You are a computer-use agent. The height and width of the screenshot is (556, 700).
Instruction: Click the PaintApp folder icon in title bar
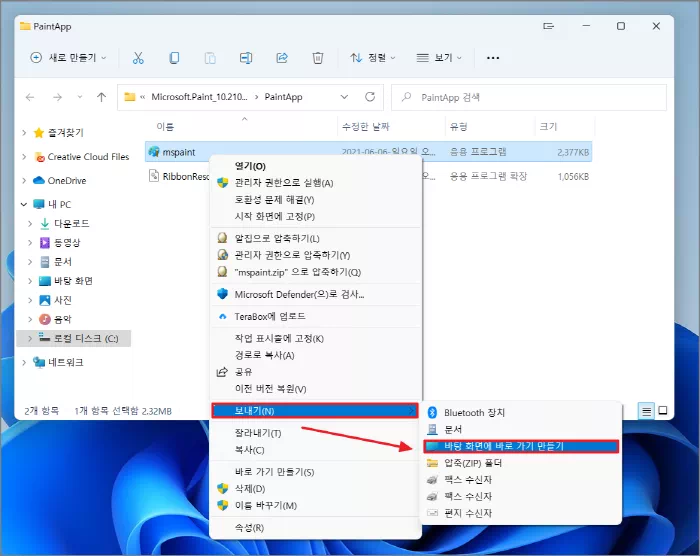(x=25, y=26)
